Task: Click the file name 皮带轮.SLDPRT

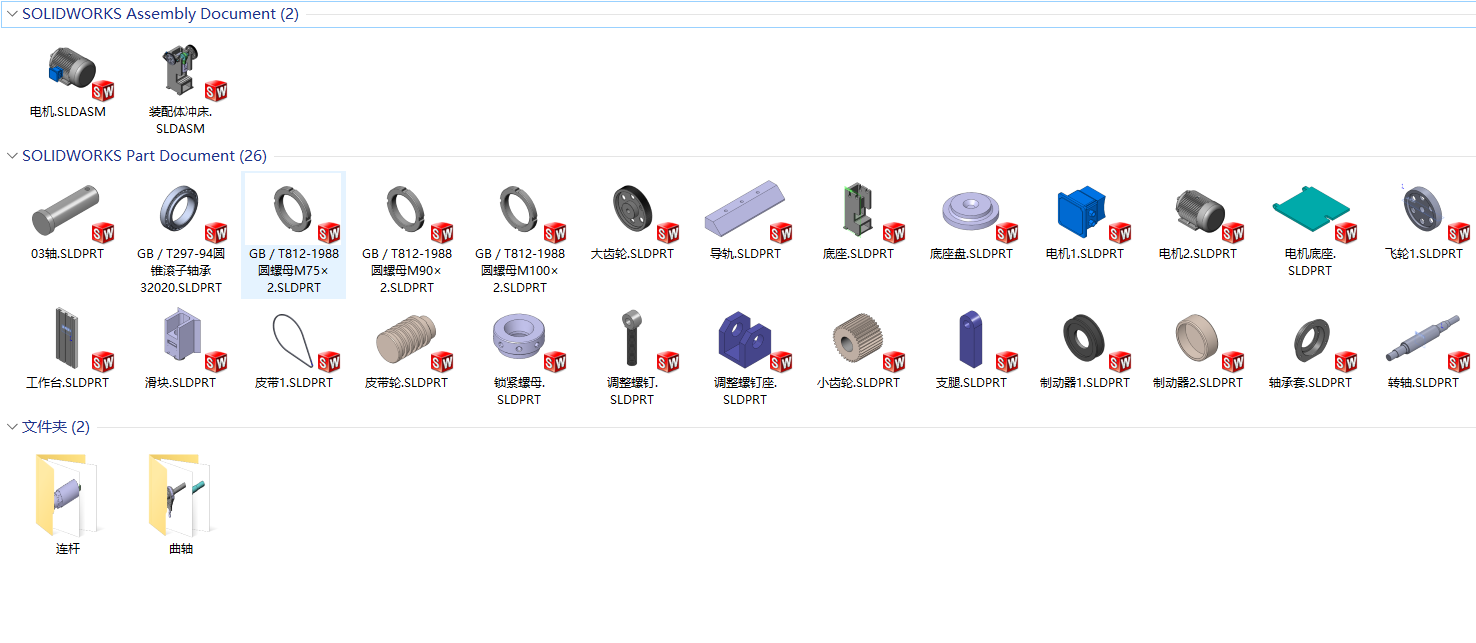Action: 406,383
